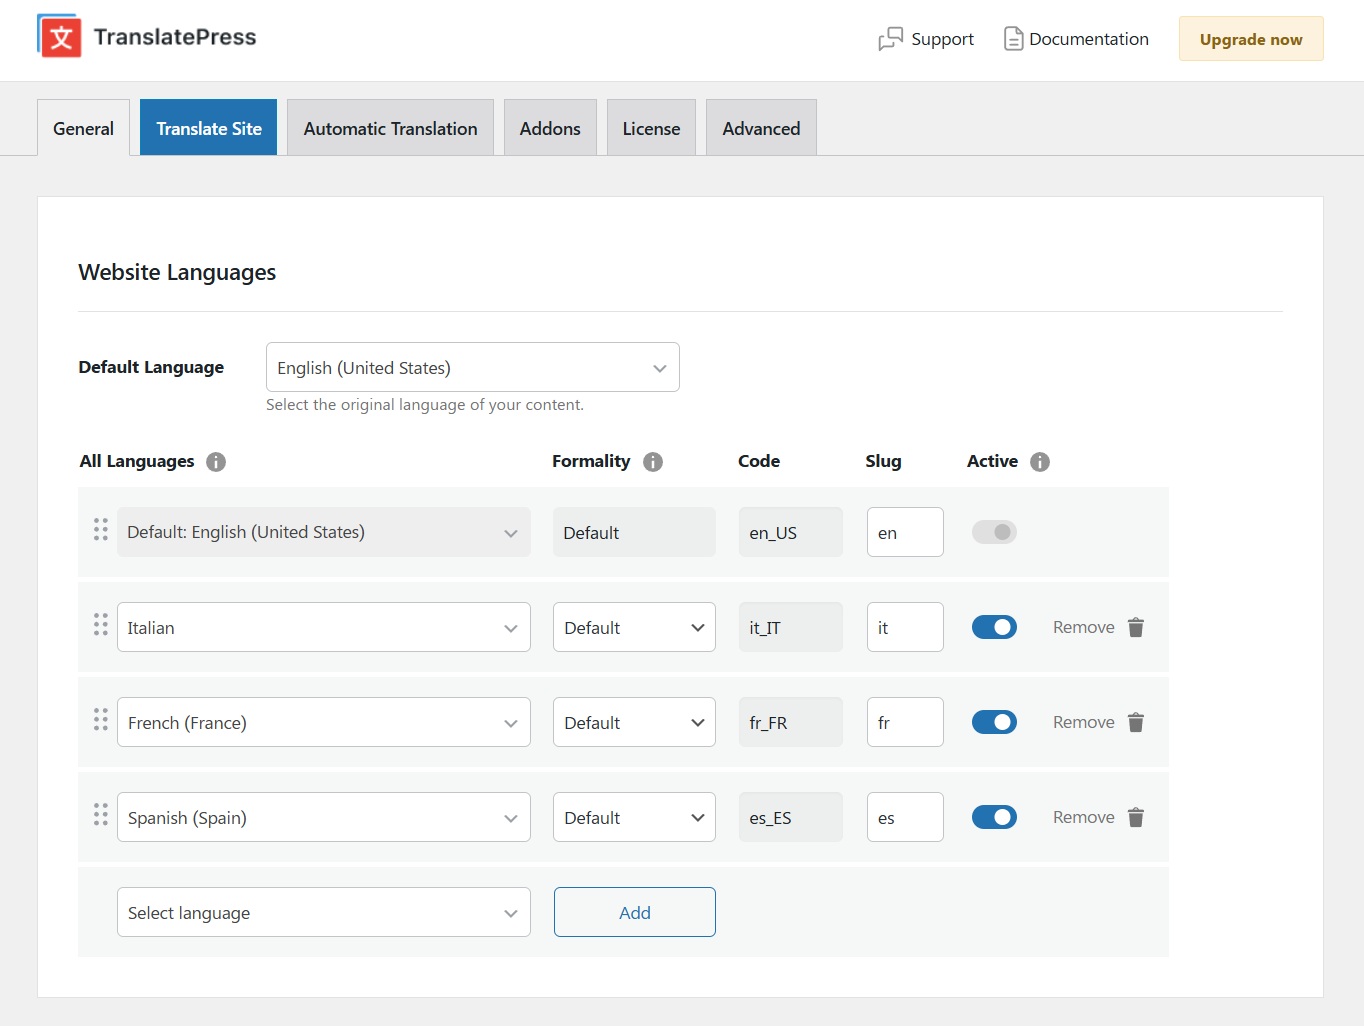Toggle the Active switch for Italian

tap(994, 627)
